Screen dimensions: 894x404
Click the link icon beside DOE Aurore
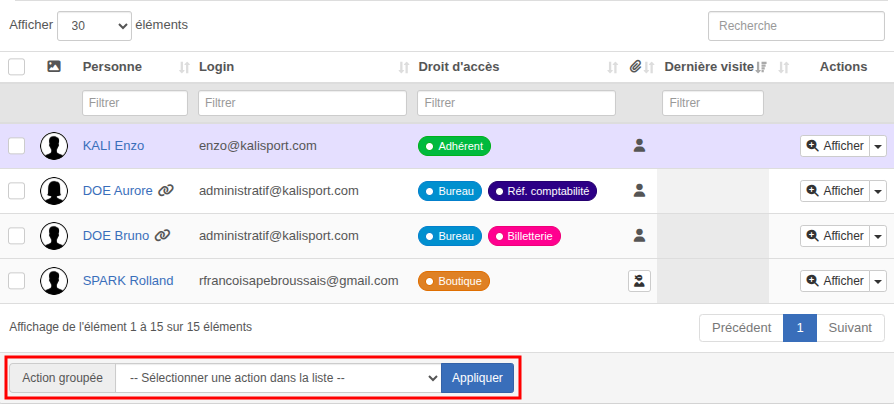pyautogui.click(x=165, y=191)
